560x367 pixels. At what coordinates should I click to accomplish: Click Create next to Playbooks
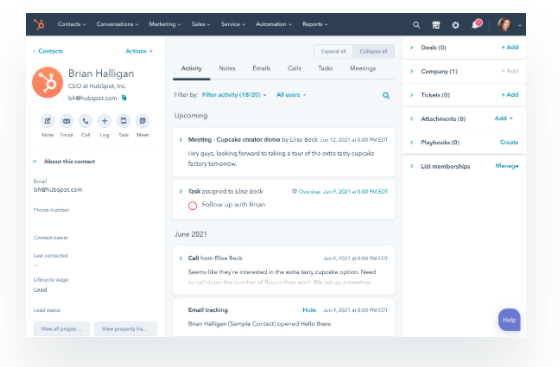tap(509, 142)
